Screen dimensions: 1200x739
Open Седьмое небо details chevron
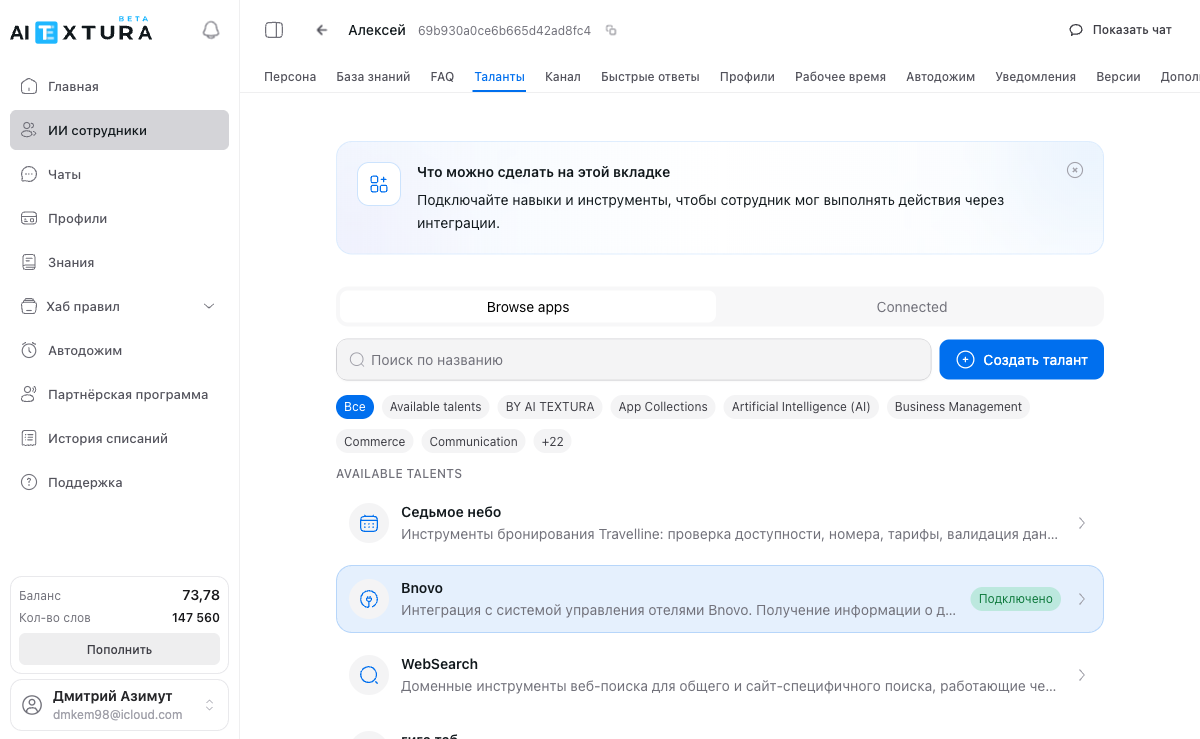coord(1082,523)
